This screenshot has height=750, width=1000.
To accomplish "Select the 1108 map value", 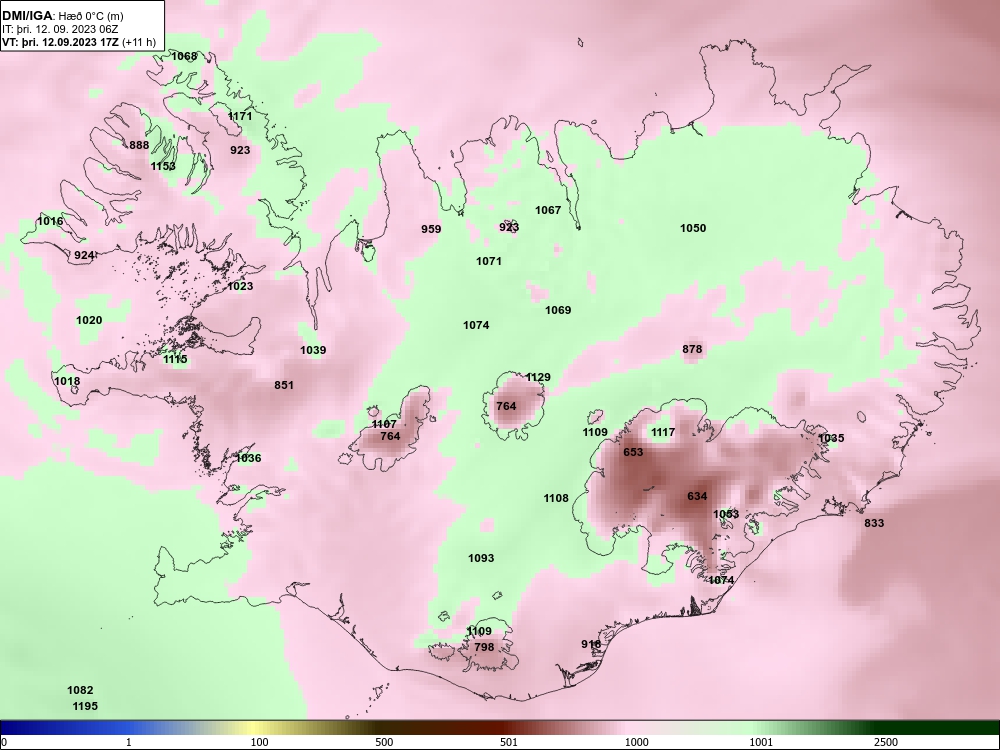I will 556,498.
